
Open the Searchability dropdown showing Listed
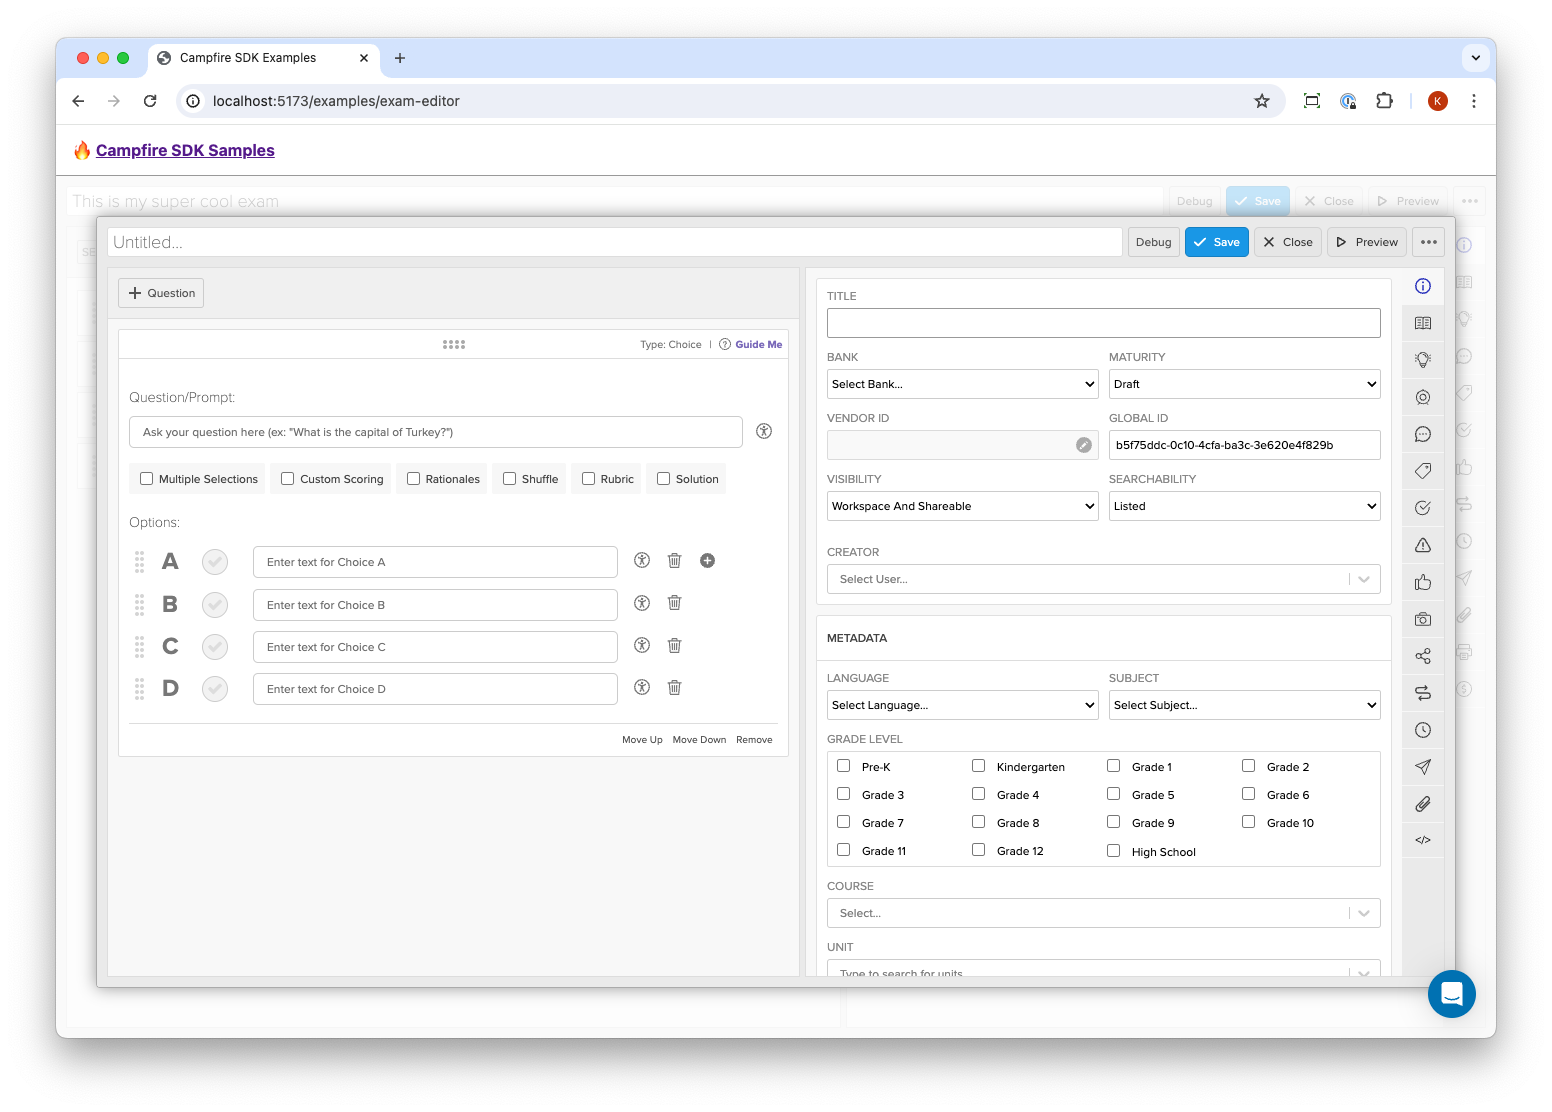tap(1245, 506)
